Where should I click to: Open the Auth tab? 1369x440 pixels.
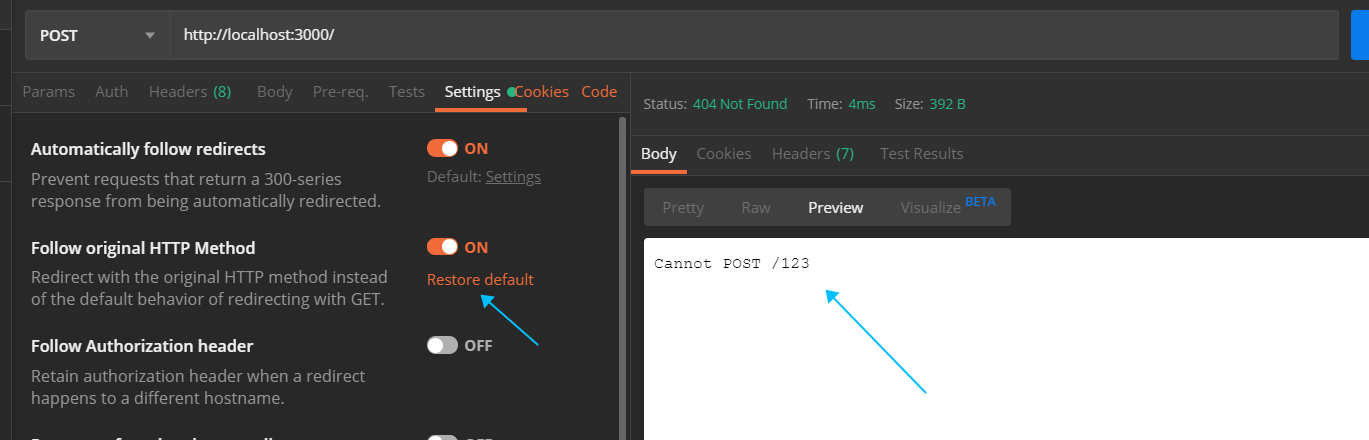112,91
